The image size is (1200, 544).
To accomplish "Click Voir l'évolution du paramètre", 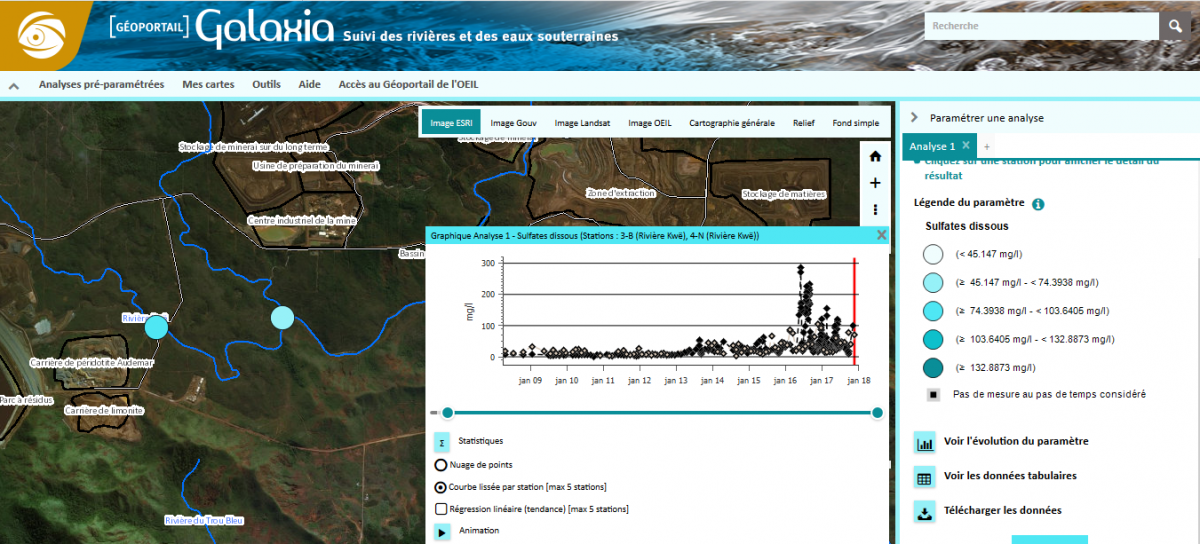I will (1015, 441).
